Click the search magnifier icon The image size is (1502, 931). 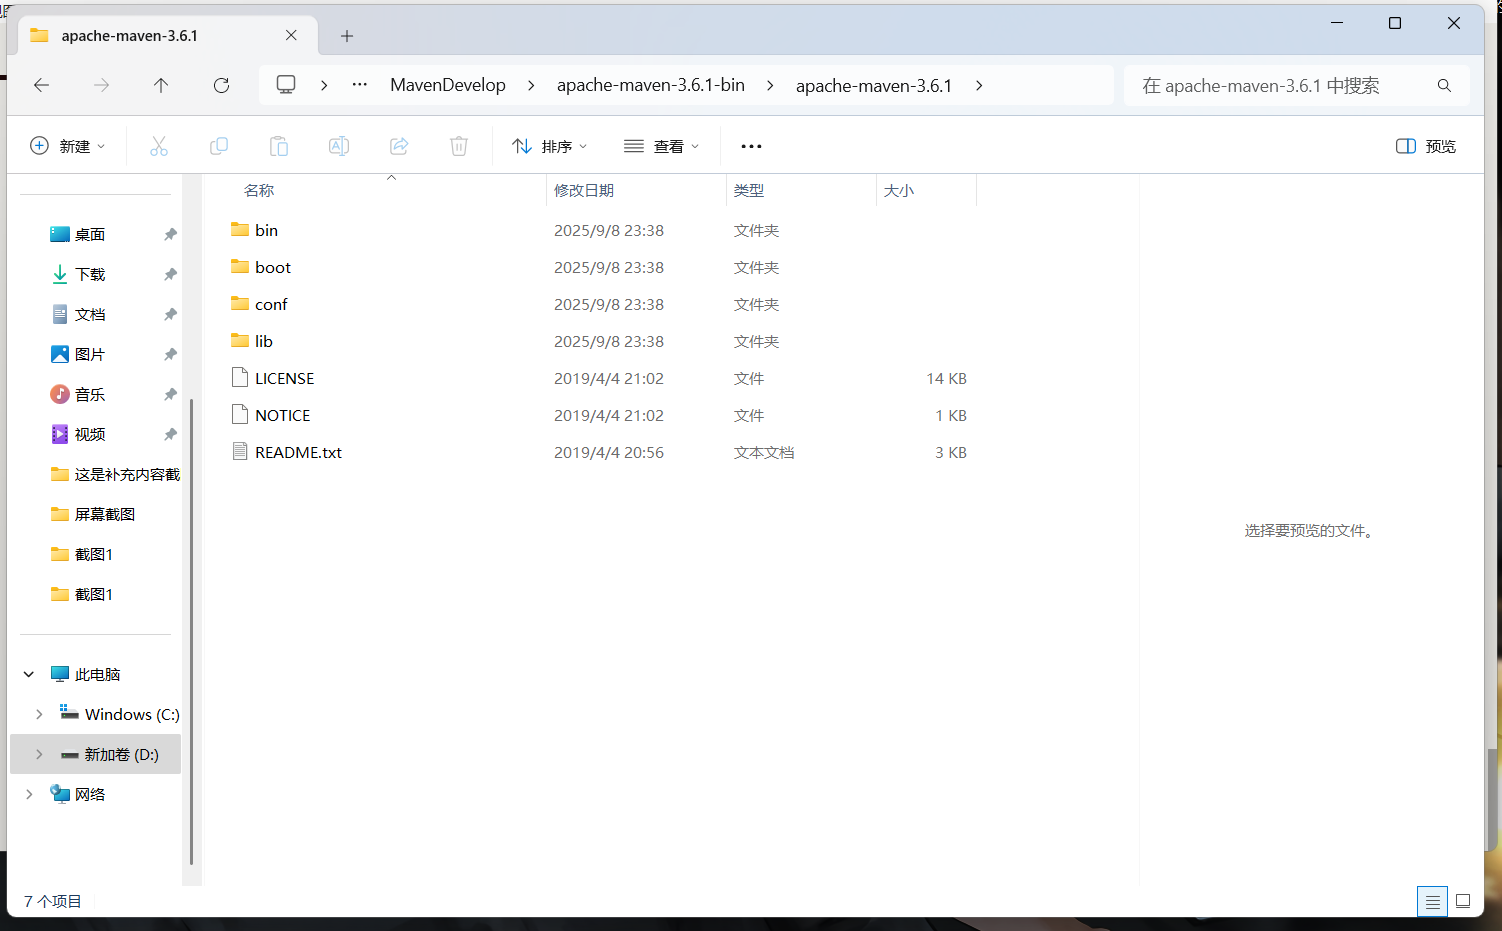point(1444,85)
